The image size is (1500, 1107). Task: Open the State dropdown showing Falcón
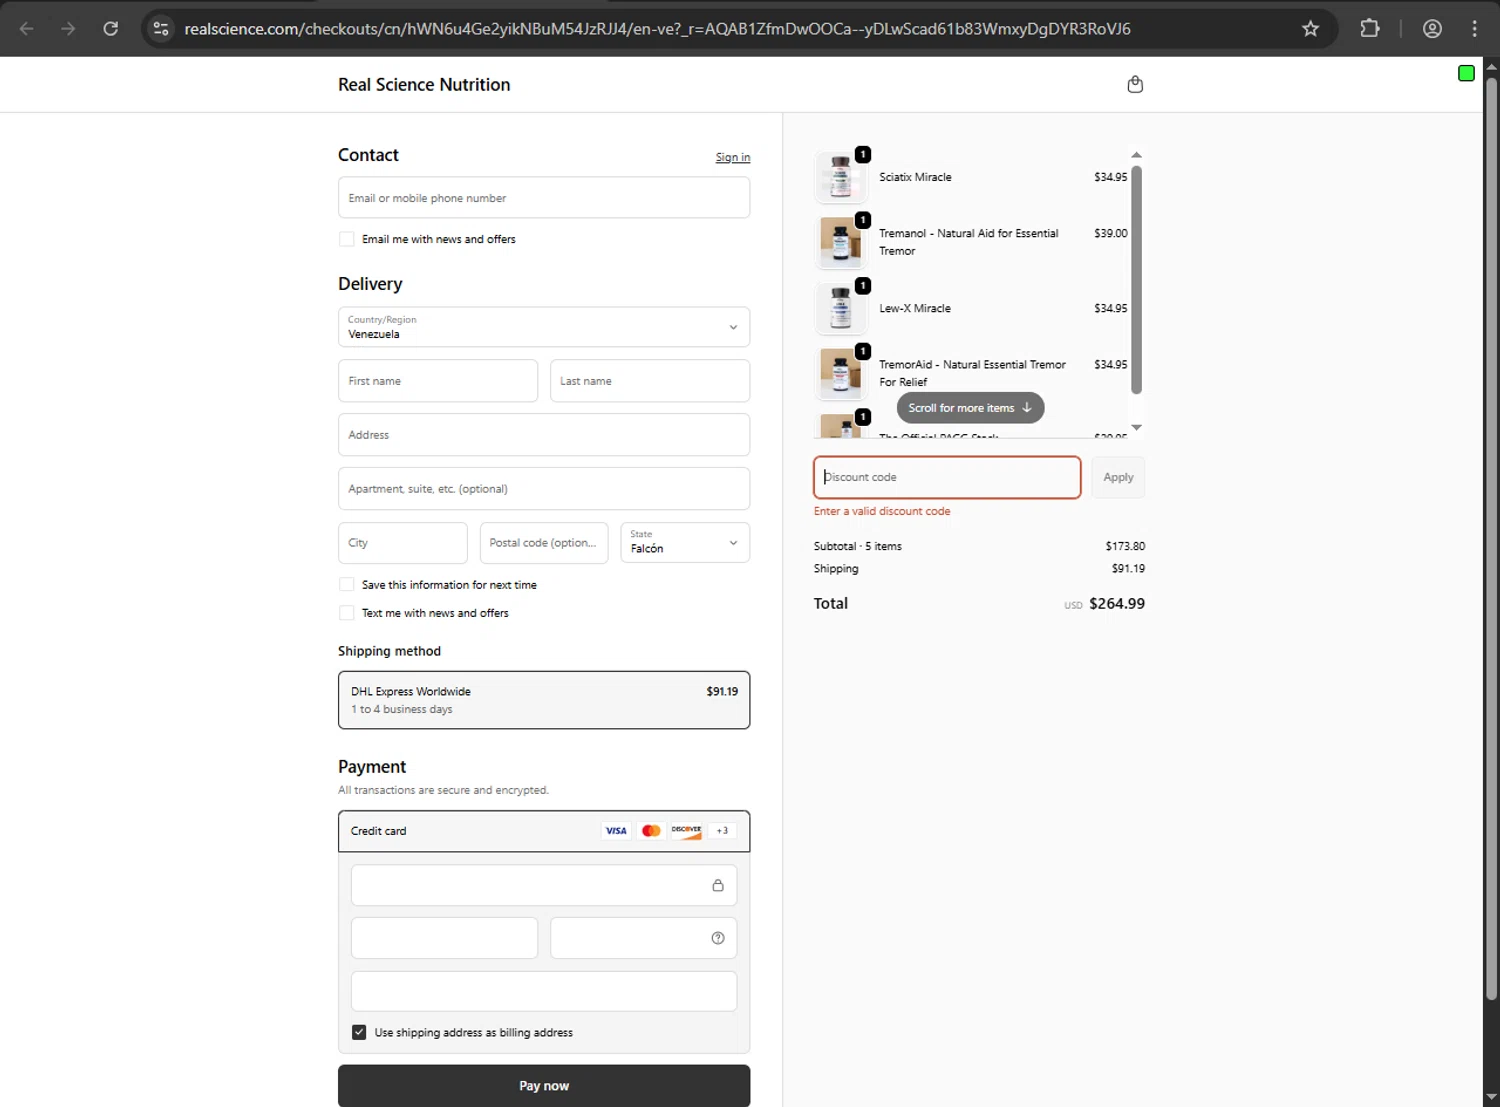685,542
